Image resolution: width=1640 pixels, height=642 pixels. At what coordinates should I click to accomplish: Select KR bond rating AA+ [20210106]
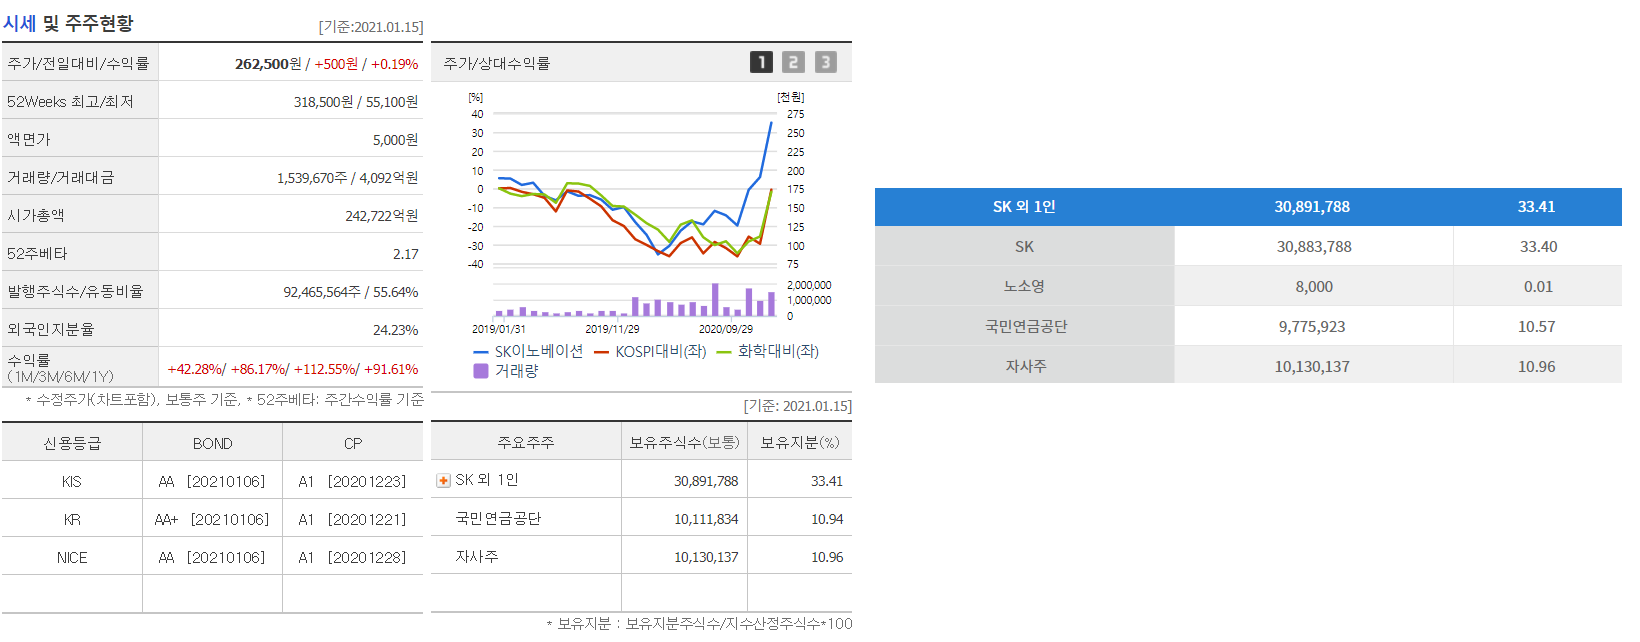(212, 520)
